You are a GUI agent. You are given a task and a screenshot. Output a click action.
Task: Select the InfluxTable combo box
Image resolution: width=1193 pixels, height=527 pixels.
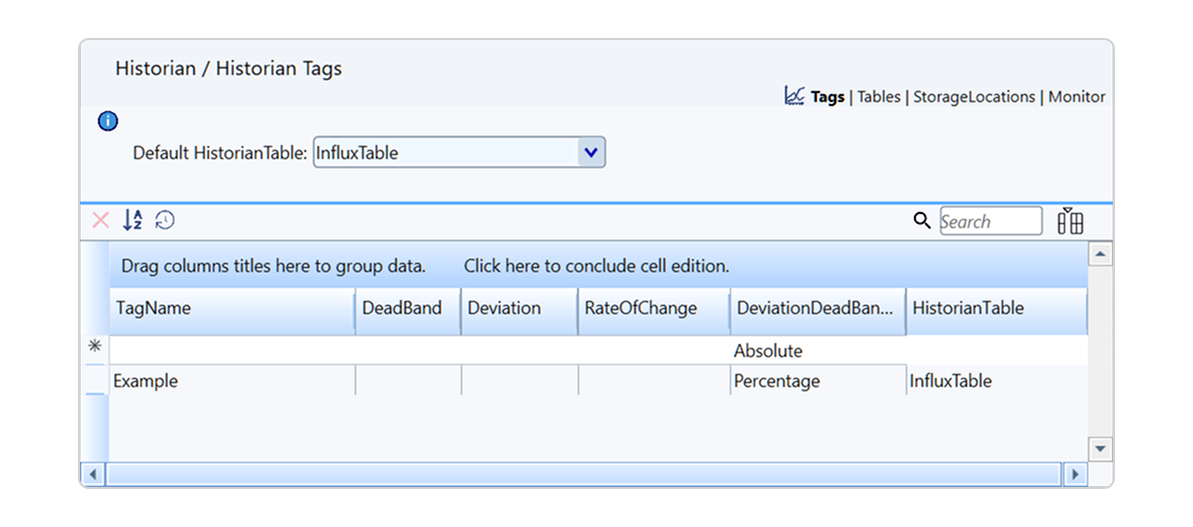pyautogui.click(x=460, y=153)
